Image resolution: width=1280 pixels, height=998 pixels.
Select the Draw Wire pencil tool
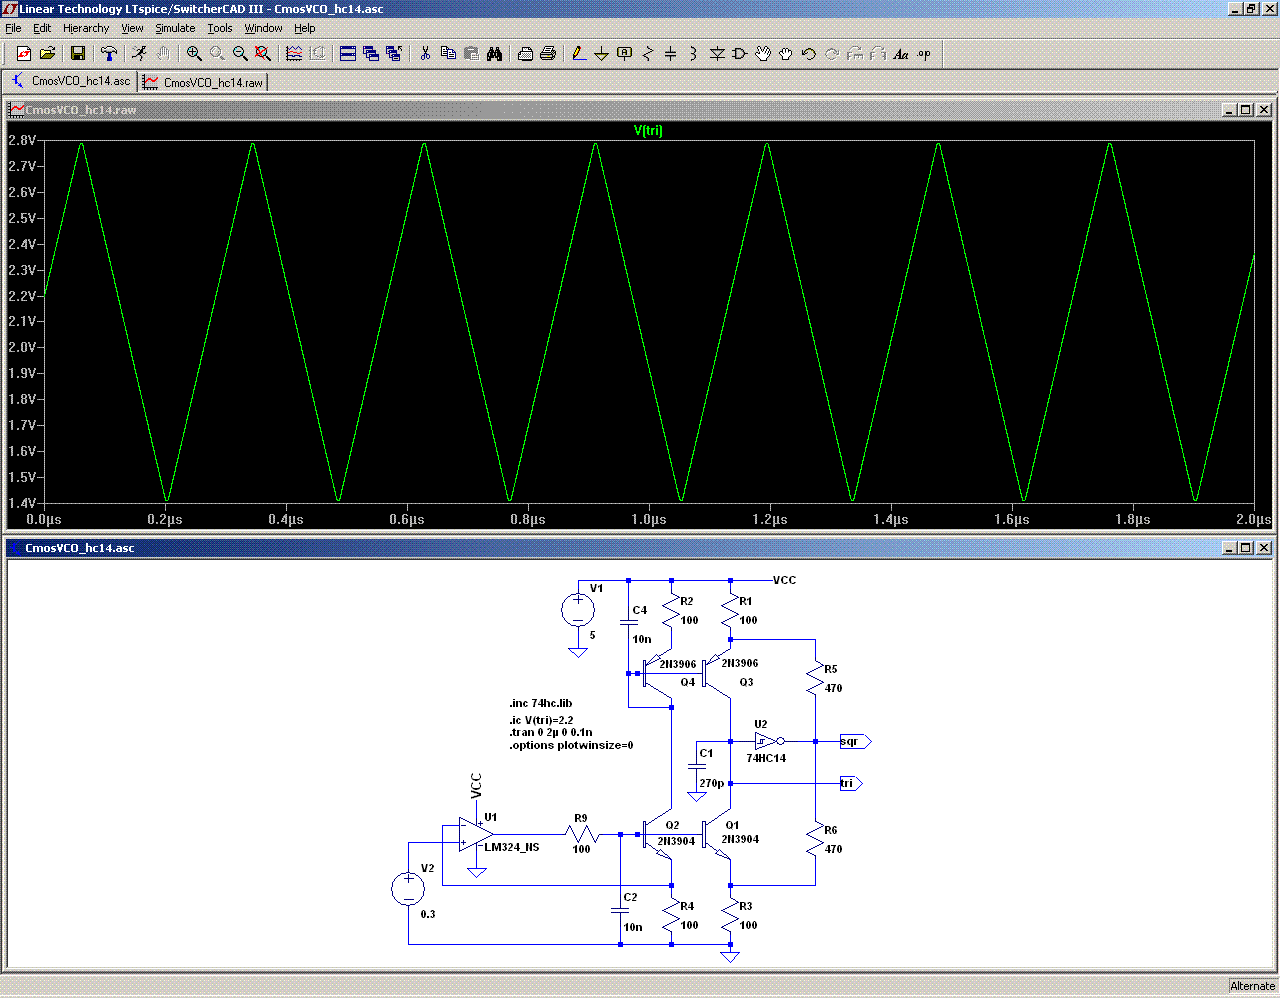pos(578,54)
